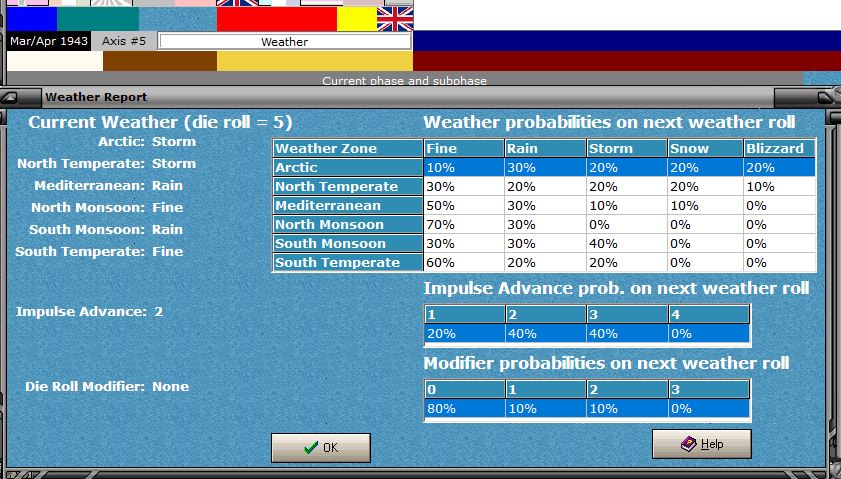841x479 pixels.
Task: Select the long dark red bar
Action: [627, 61]
